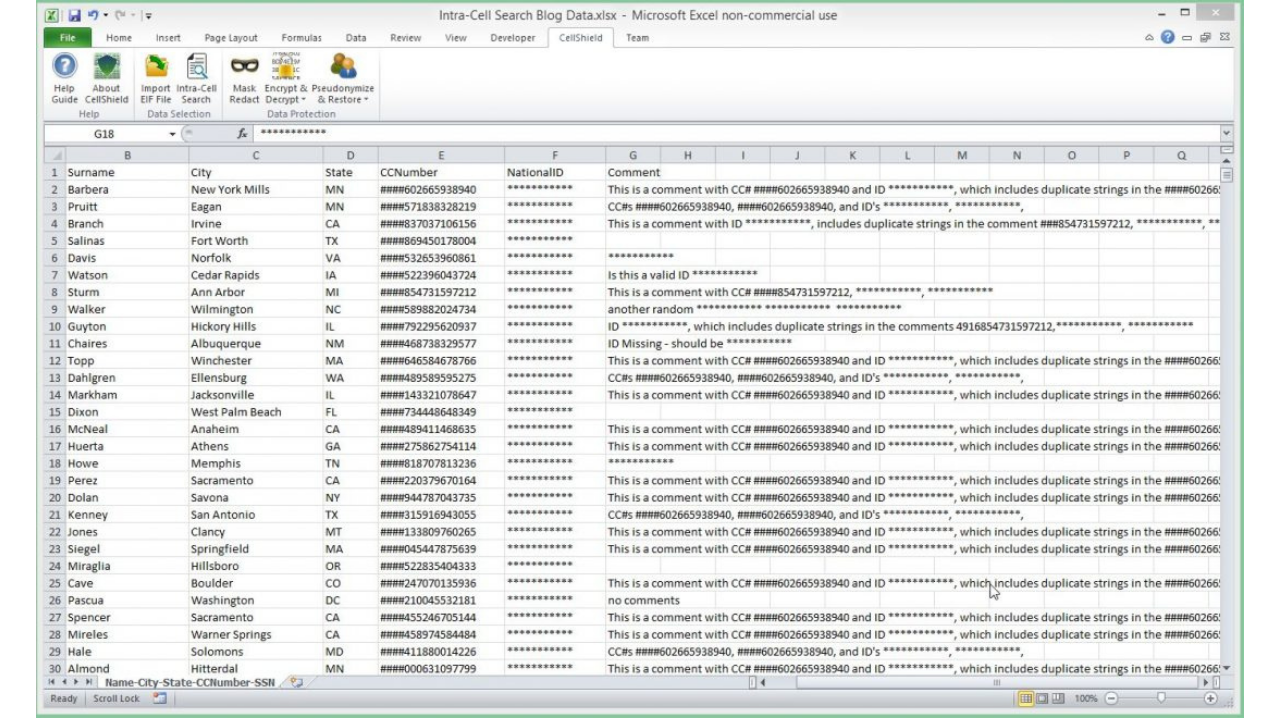Expand the Name Box dropdown

pyautogui.click(x=174, y=132)
